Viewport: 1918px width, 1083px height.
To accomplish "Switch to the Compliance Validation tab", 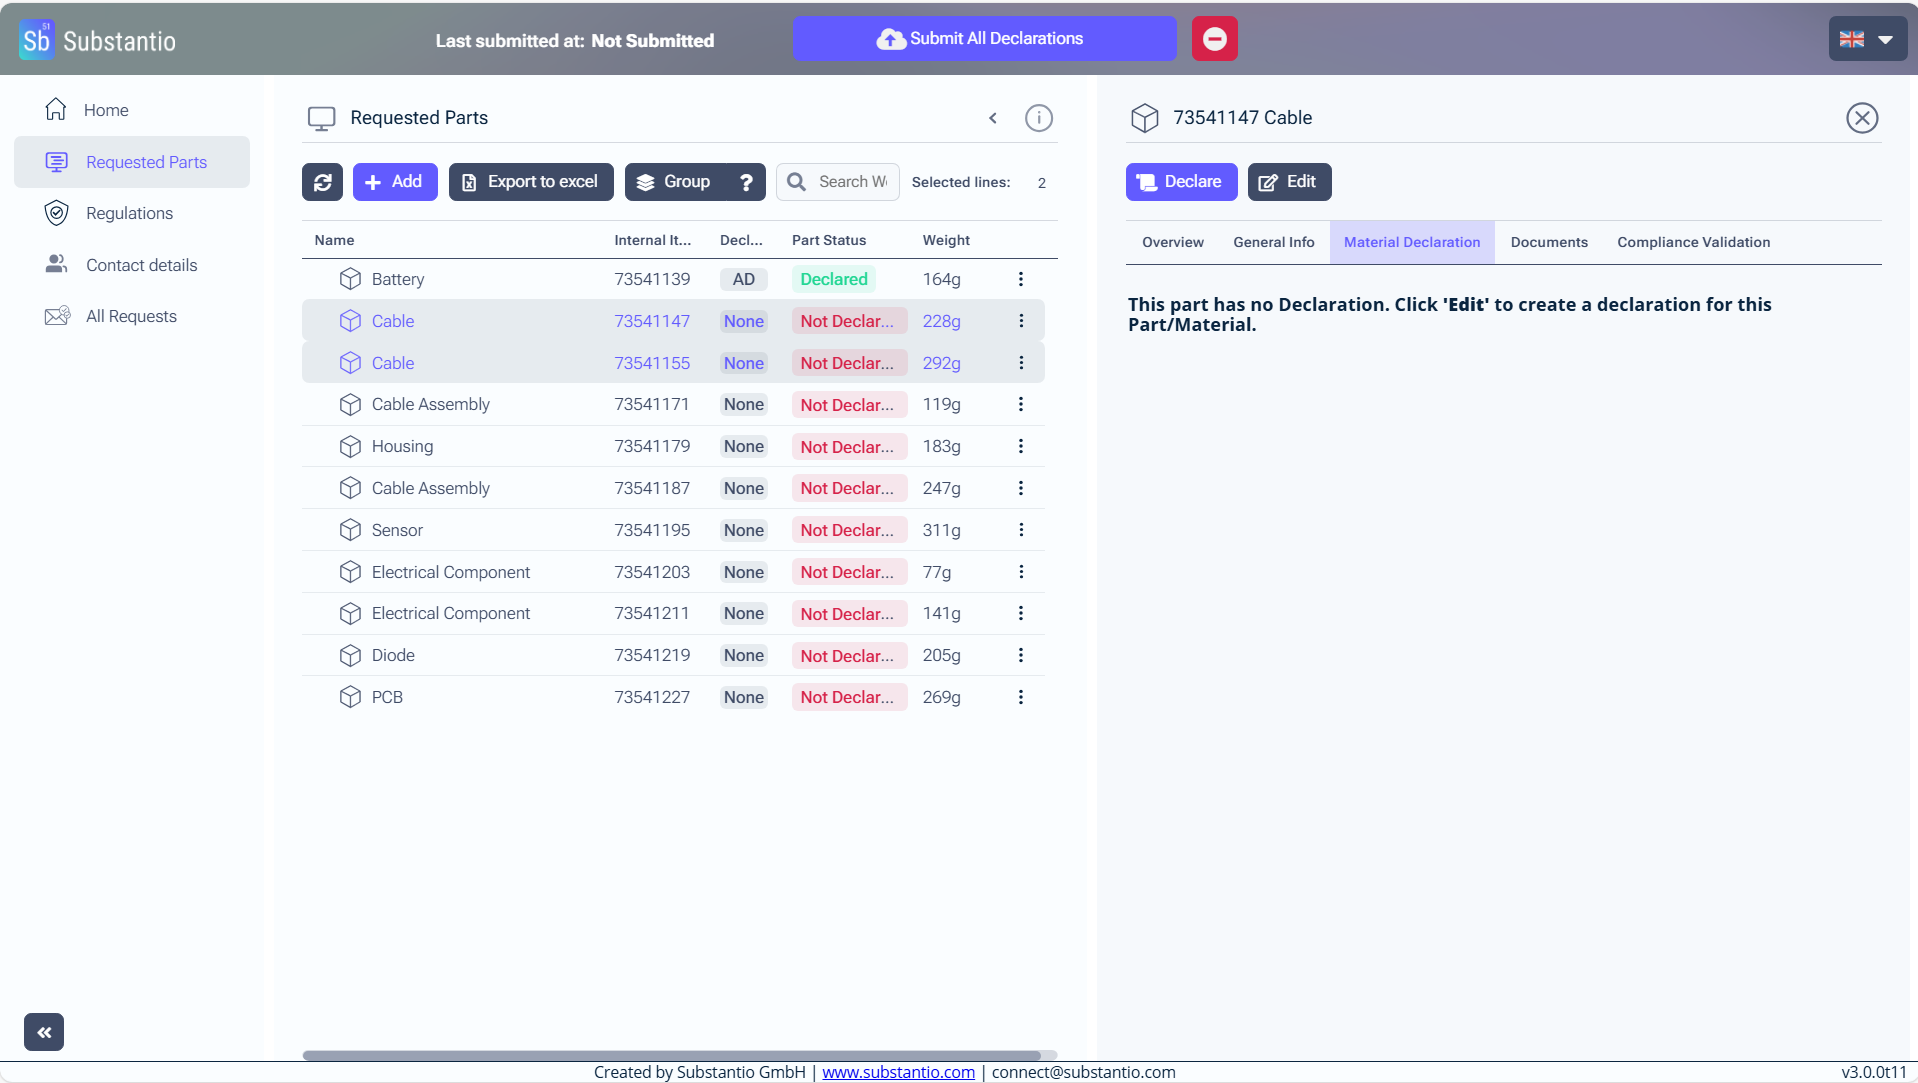I will (1693, 242).
